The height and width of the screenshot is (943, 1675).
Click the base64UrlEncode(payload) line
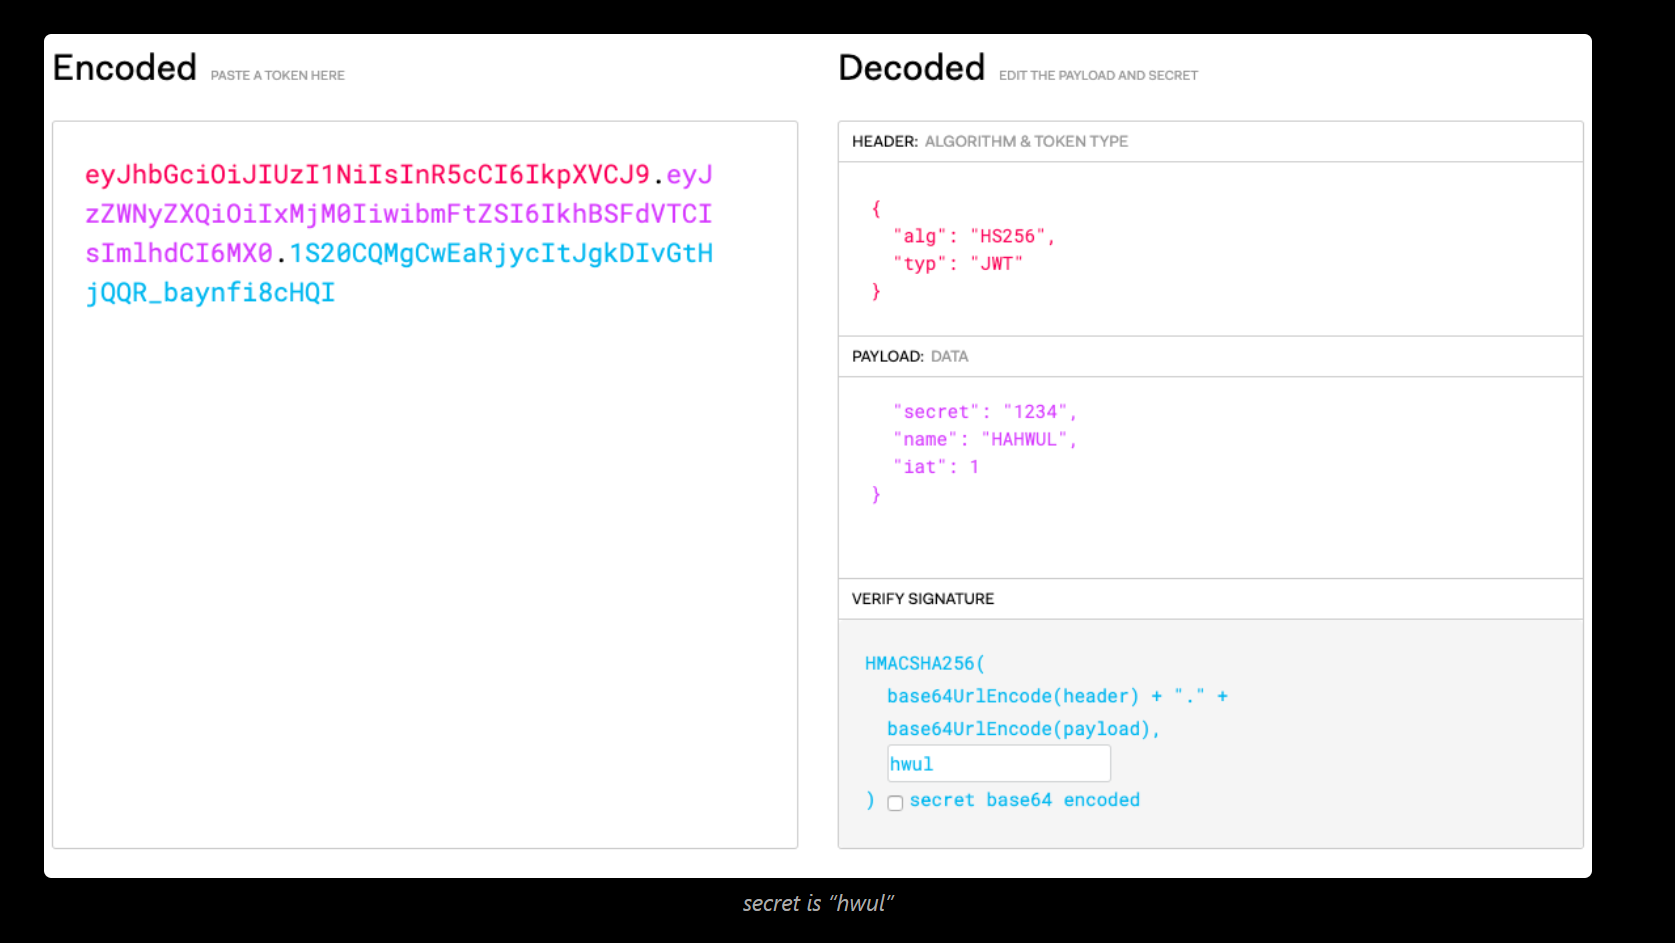[x=1023, y=730]
